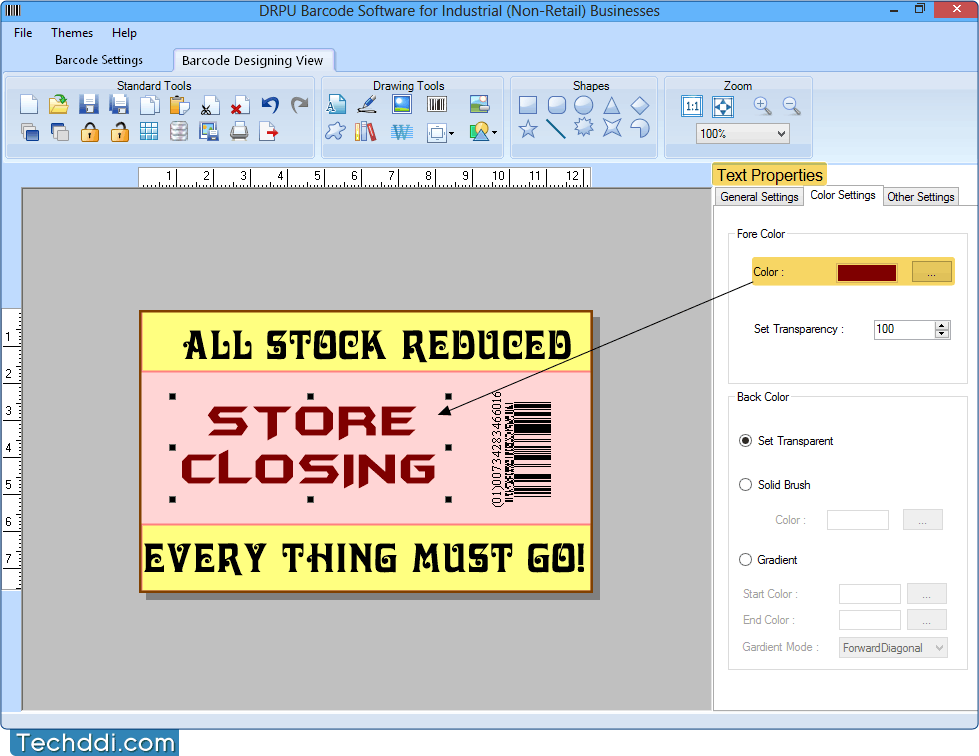The height and width of the screenshot is (756, 979).
Task: Cut using the scissors icon
Action: point(209,105)
